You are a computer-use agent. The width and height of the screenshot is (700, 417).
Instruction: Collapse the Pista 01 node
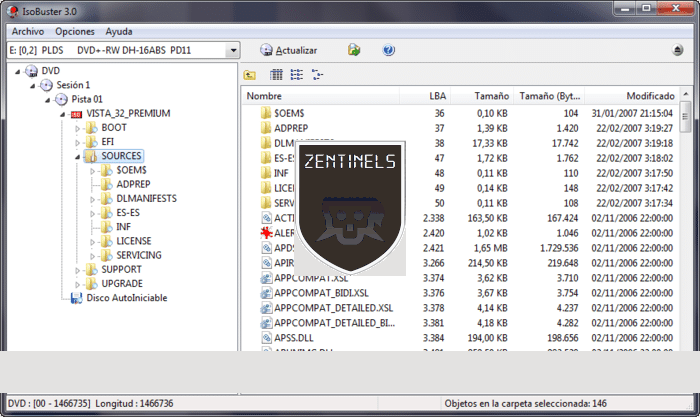click(47, 100)
